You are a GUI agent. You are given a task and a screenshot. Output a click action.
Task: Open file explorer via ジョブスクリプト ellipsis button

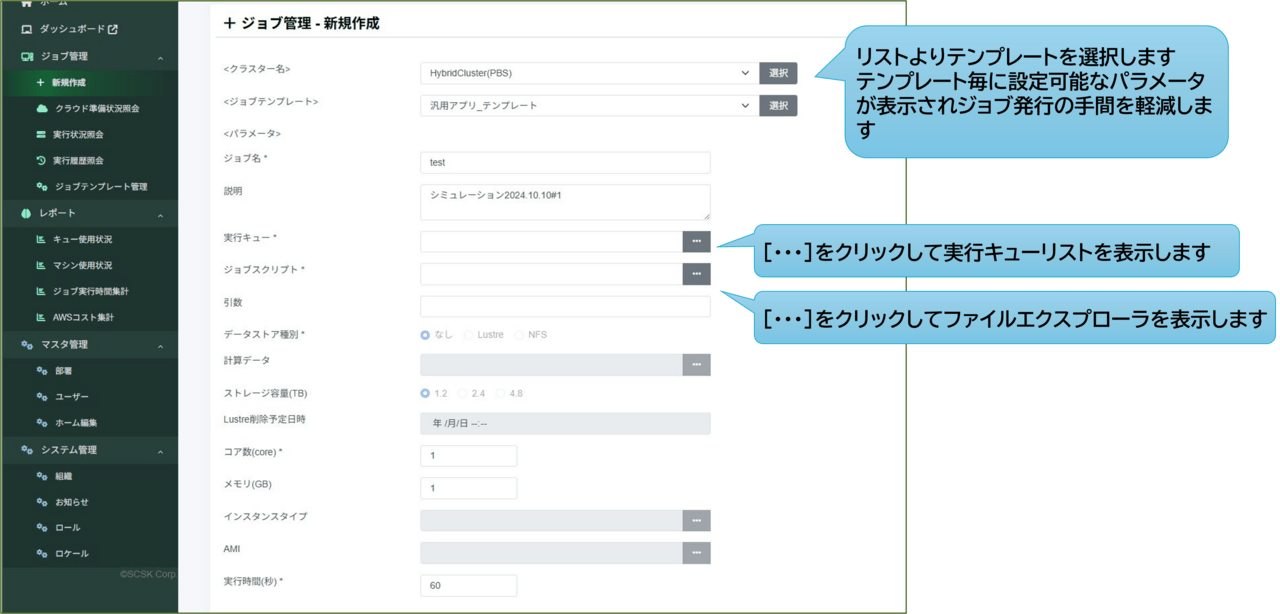[x=696, y=273]
